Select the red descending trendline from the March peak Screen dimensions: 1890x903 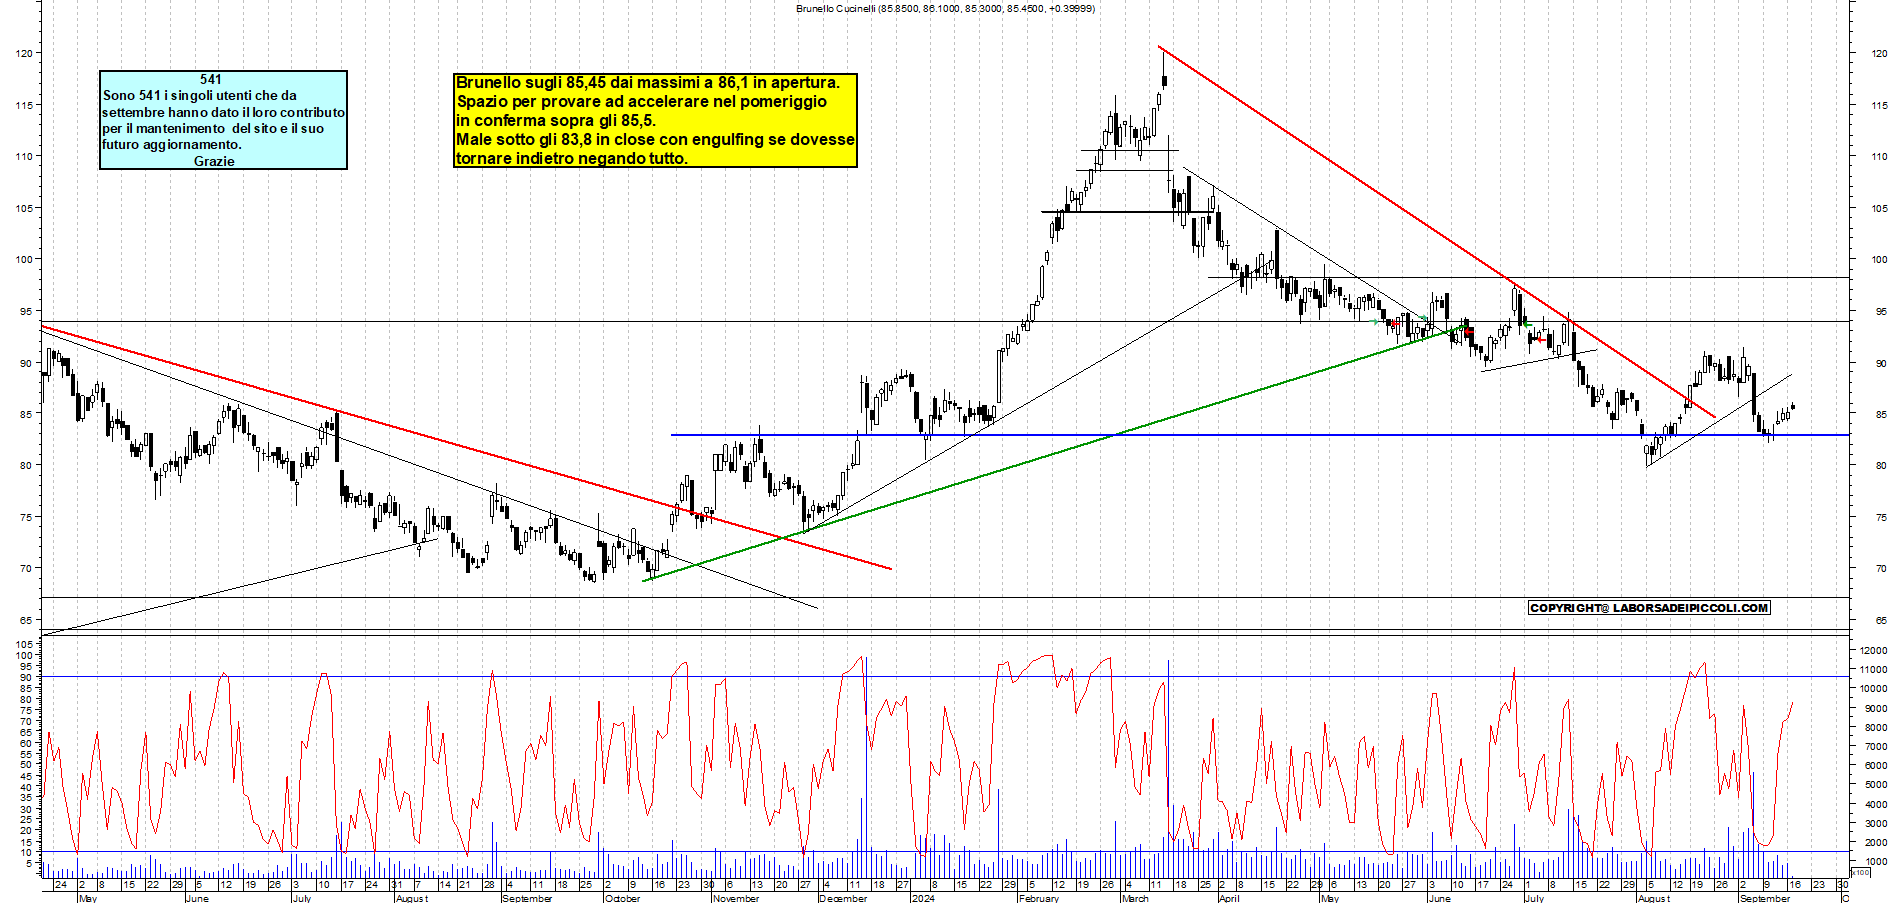click(1437, 232)
